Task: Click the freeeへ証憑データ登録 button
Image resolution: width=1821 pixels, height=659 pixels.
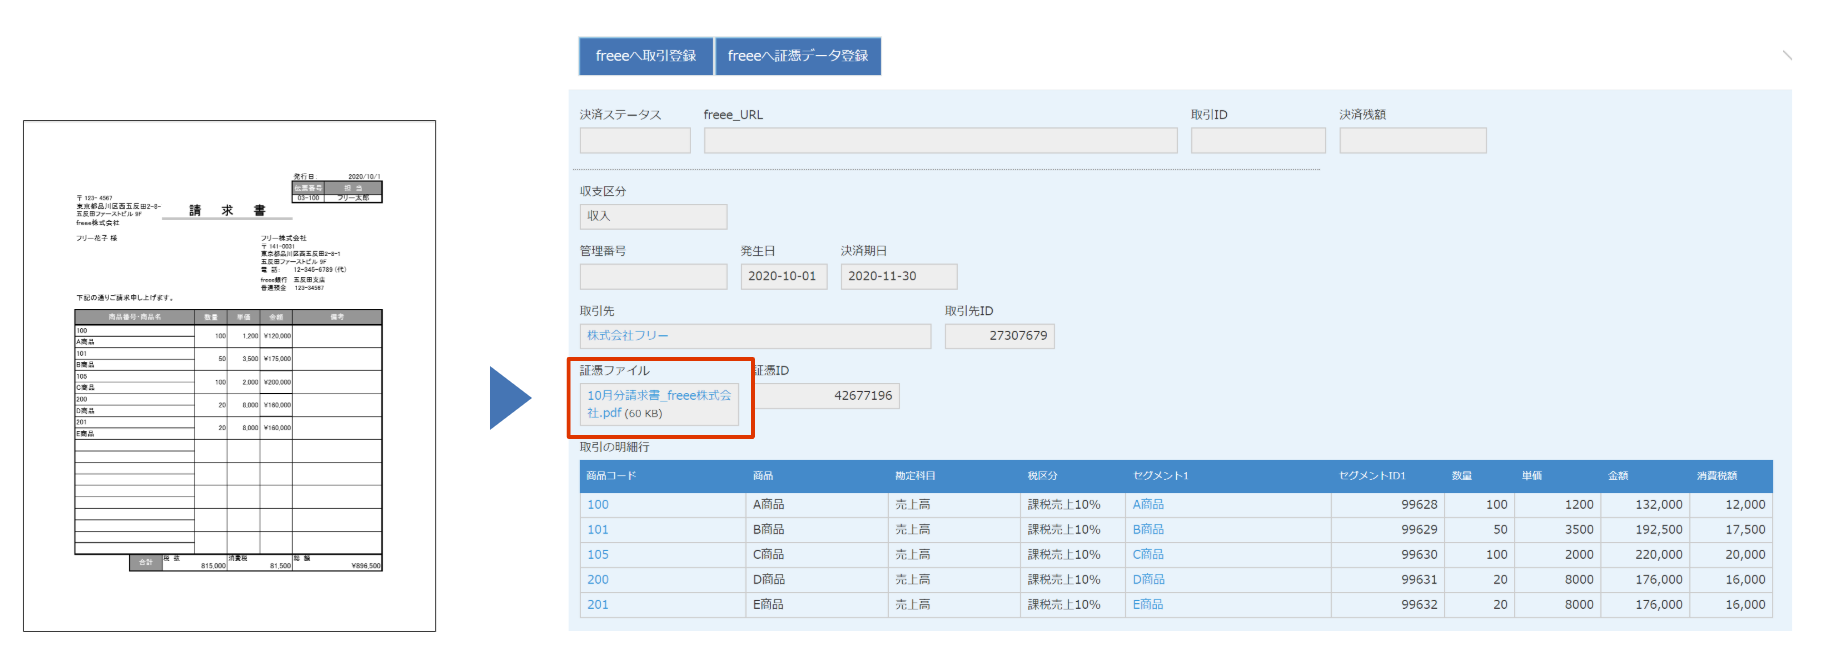Action: point(797,56)
